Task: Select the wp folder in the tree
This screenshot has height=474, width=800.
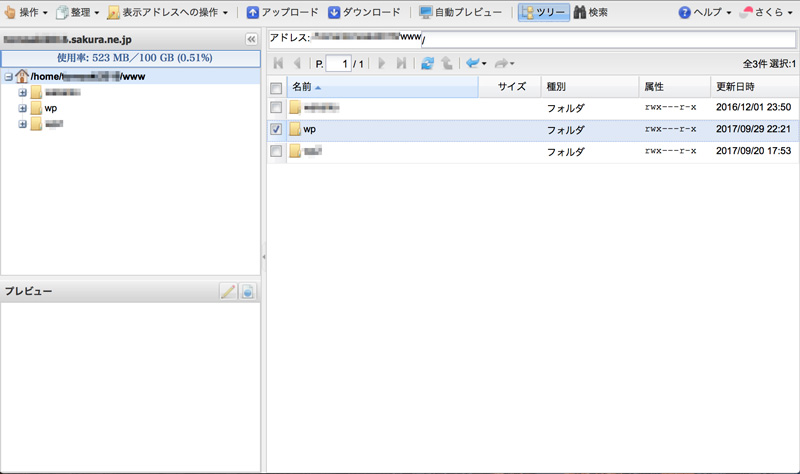Action: [x=51, y=108]
